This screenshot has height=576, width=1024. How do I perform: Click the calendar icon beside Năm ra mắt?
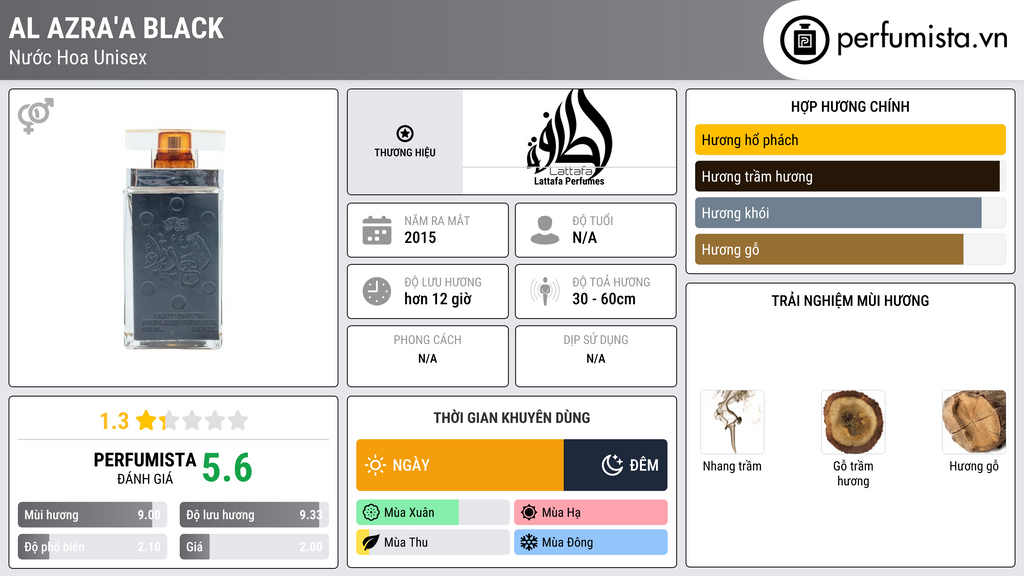(376, 230)
